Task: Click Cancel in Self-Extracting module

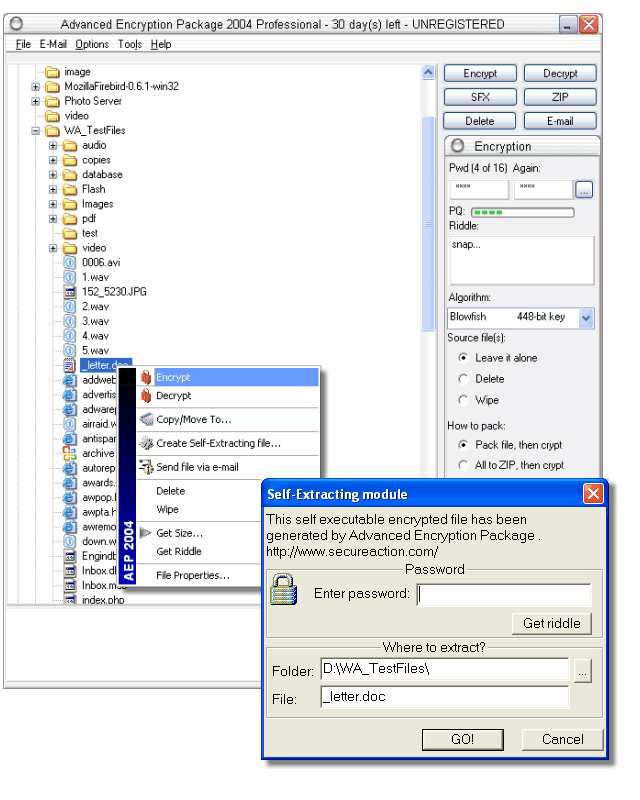Action: point(562,739)
